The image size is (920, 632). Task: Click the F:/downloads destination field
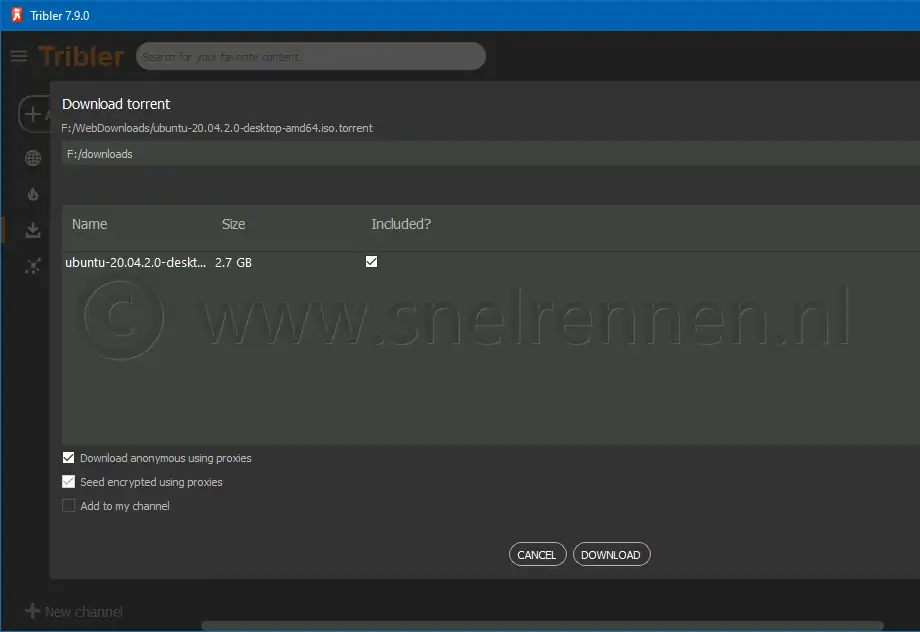[491, 154]
